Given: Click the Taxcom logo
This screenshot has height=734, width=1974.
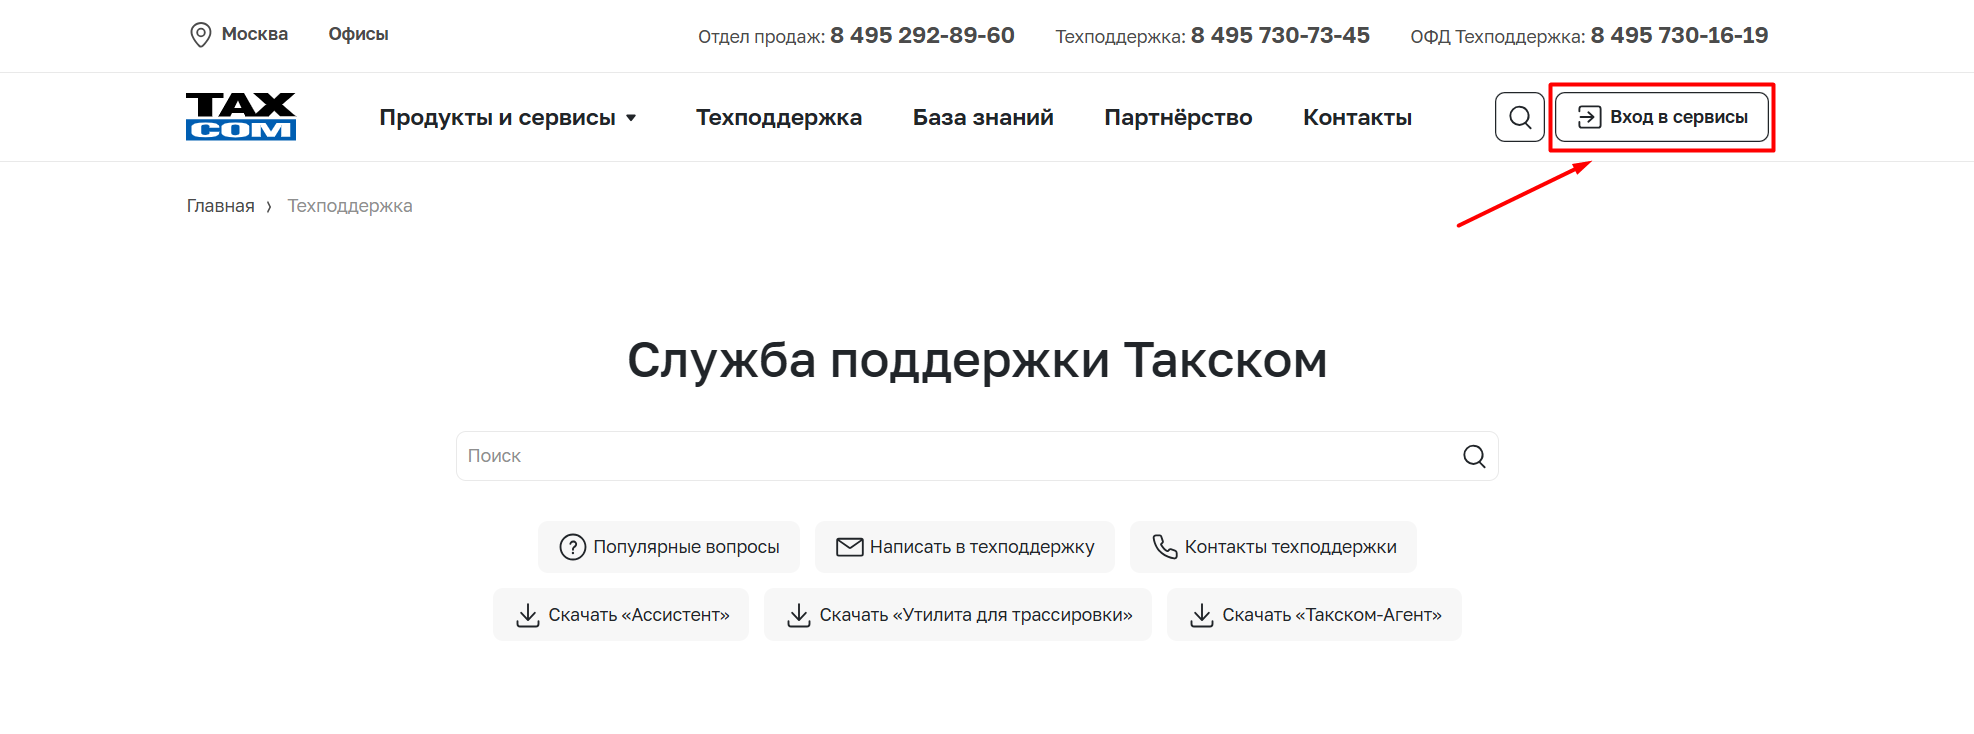Looking at the screenshot, I should 241,117.
